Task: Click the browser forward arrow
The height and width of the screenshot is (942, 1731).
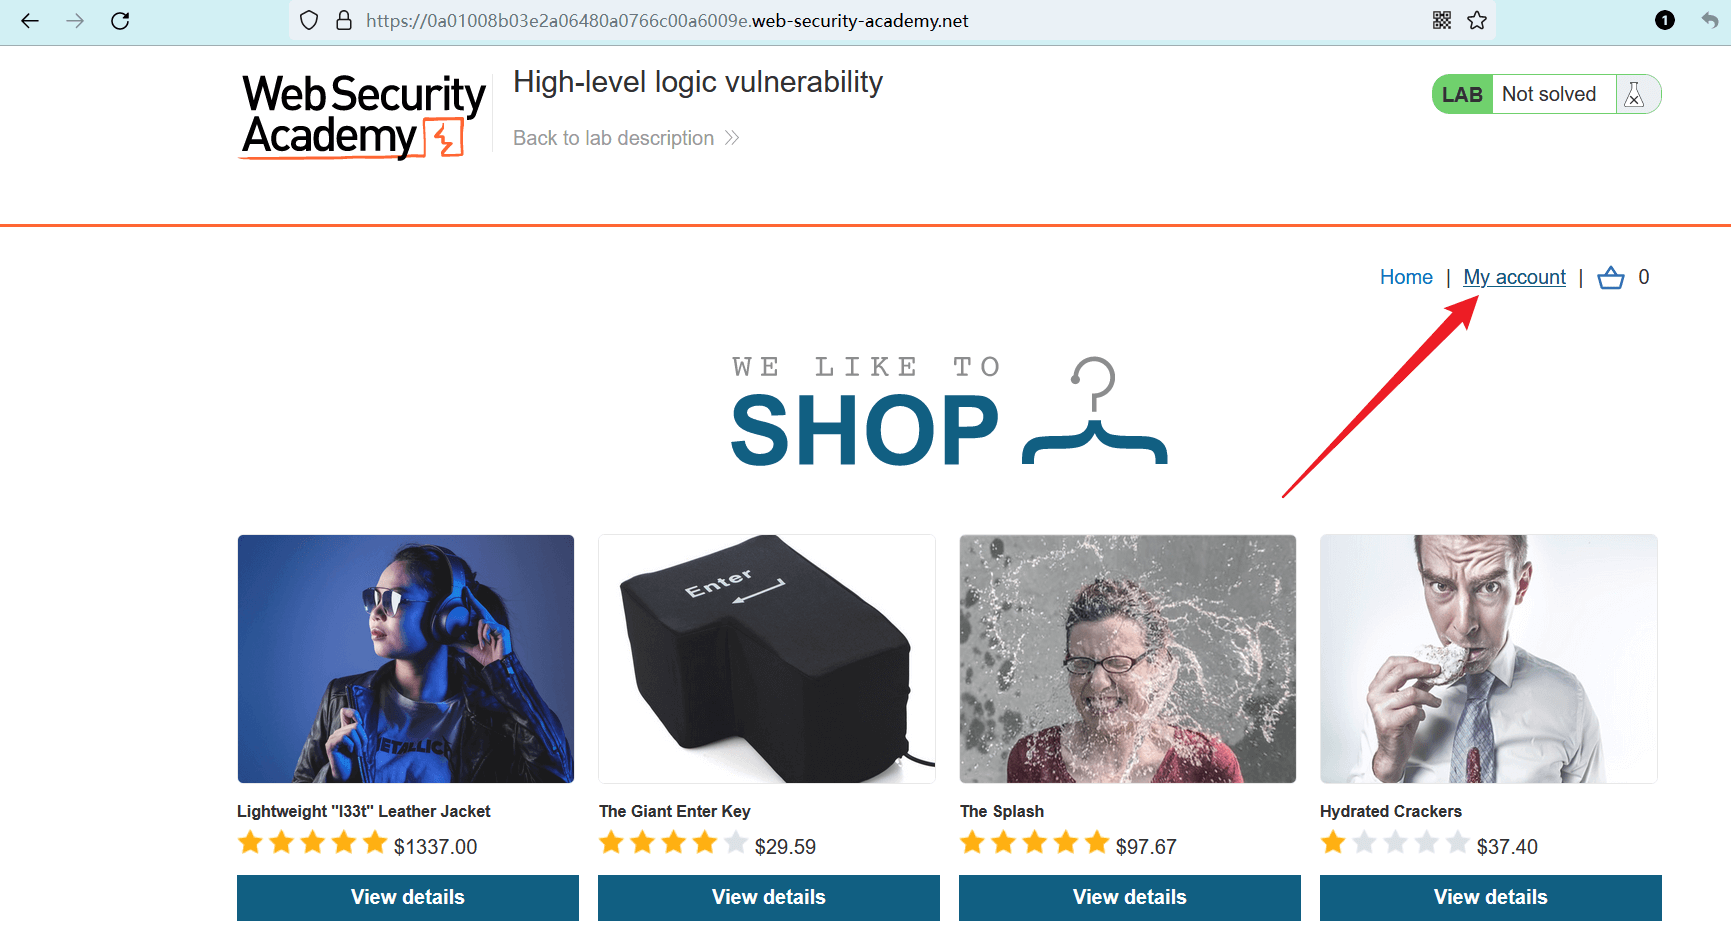Action: pyautogui.click(x=75, y=20)
